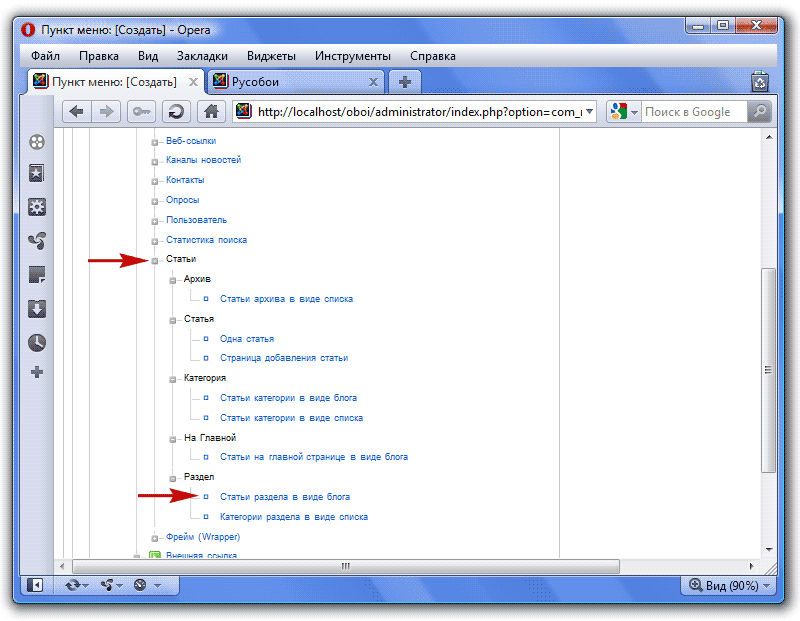Open the History clock panel in sidebar
The image size is (800, 621).
pyautogui.click(x=37, y=342)
